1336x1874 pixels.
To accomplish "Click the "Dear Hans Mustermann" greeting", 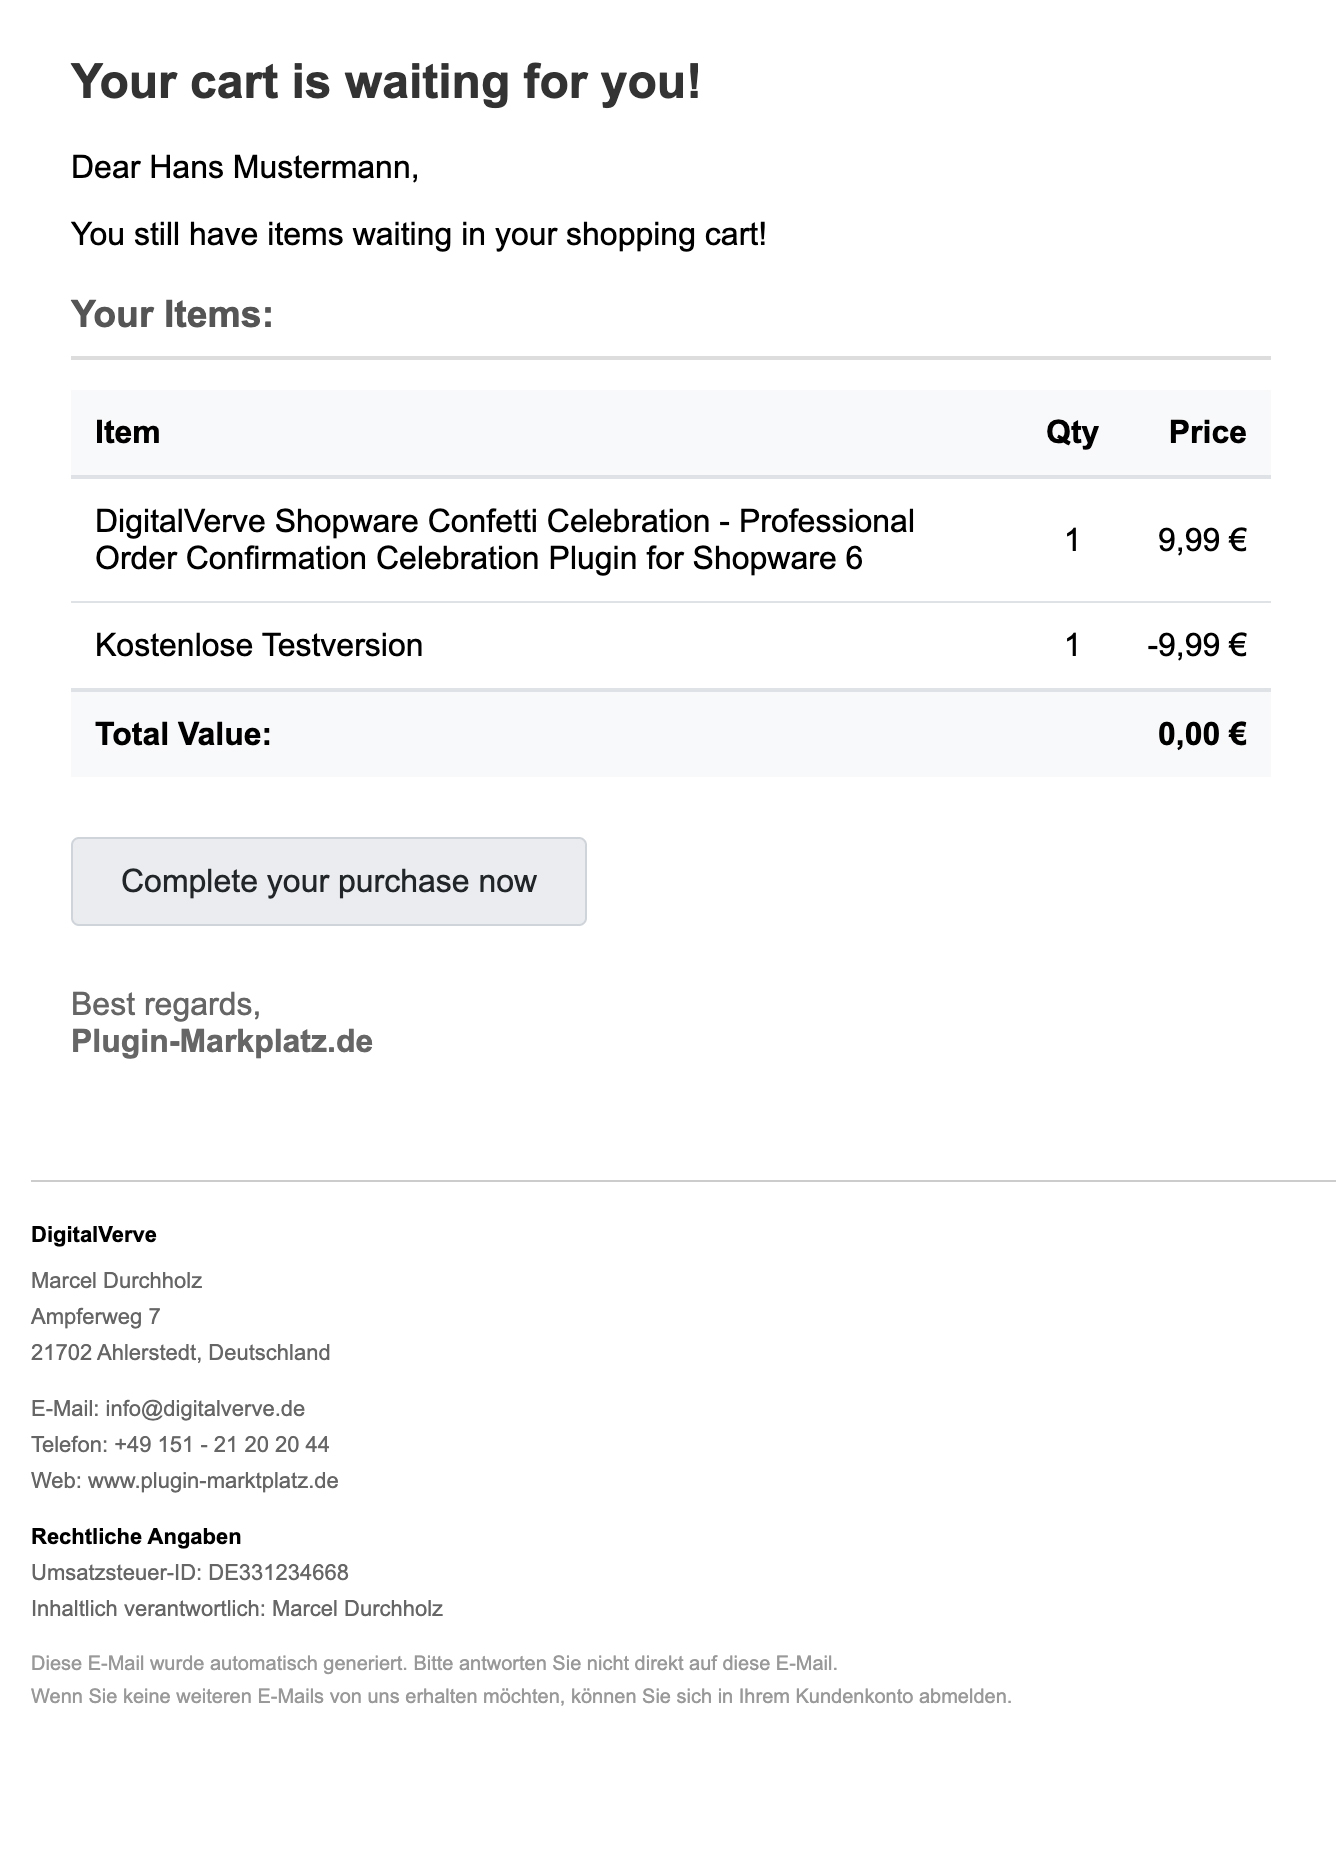I will [x=244, y=167].
